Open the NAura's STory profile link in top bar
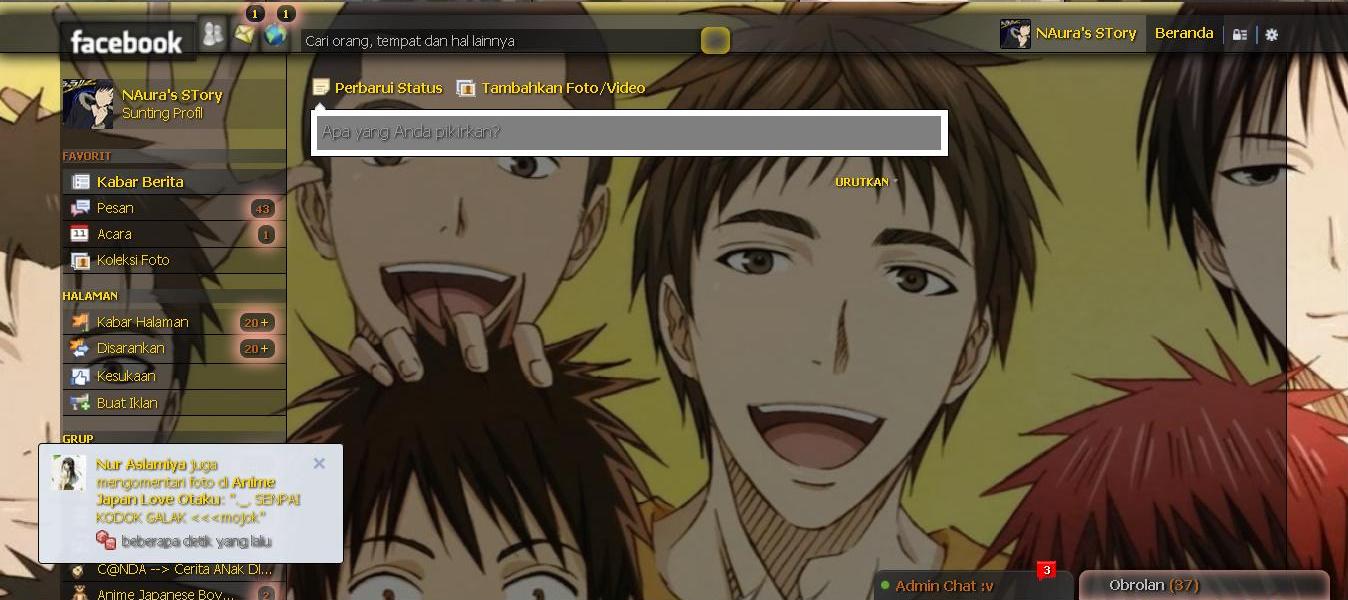This screenshot has height=600, width=1348. pos(1086,33)
